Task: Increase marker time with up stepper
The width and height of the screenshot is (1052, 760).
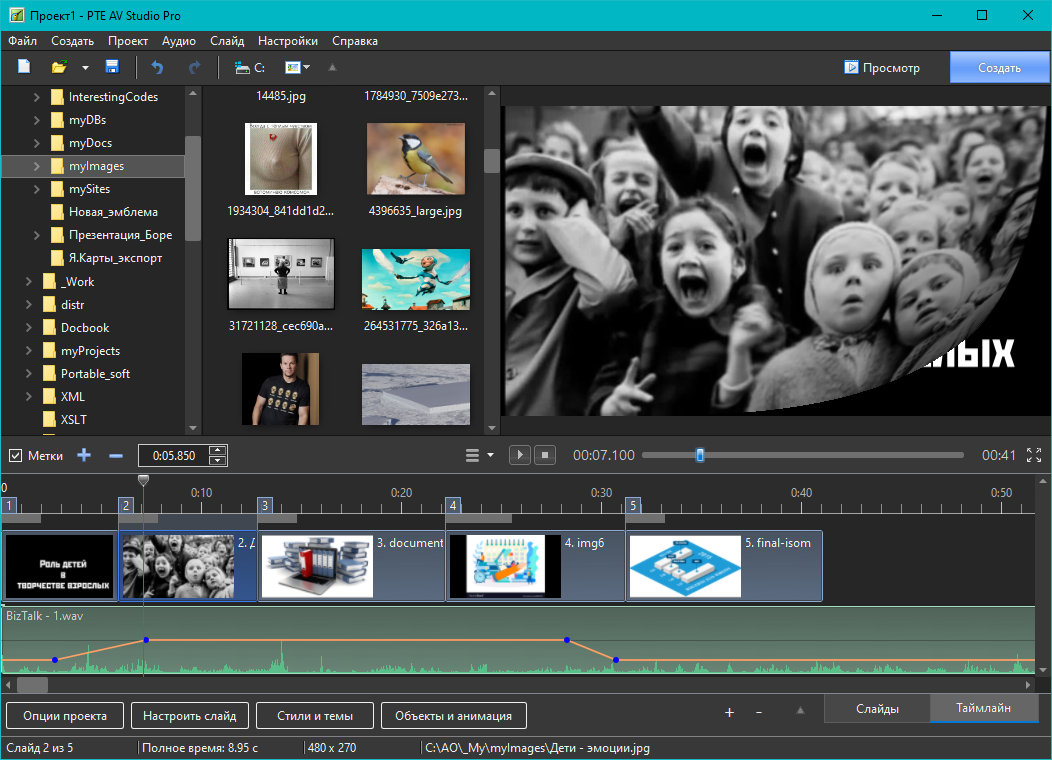Action: click(217, 450)
